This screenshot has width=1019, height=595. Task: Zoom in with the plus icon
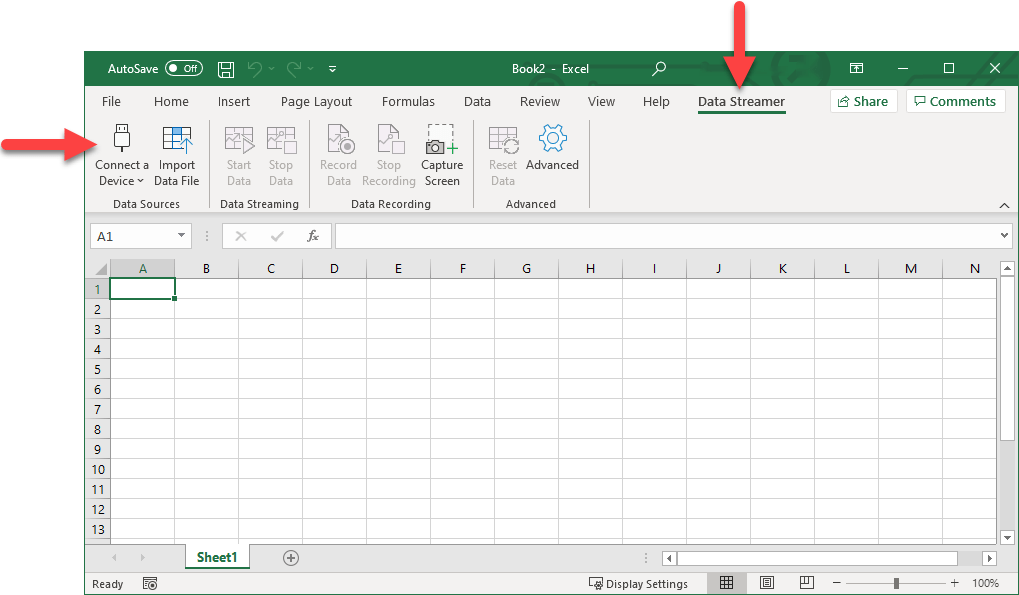click(x=954, y=583)
